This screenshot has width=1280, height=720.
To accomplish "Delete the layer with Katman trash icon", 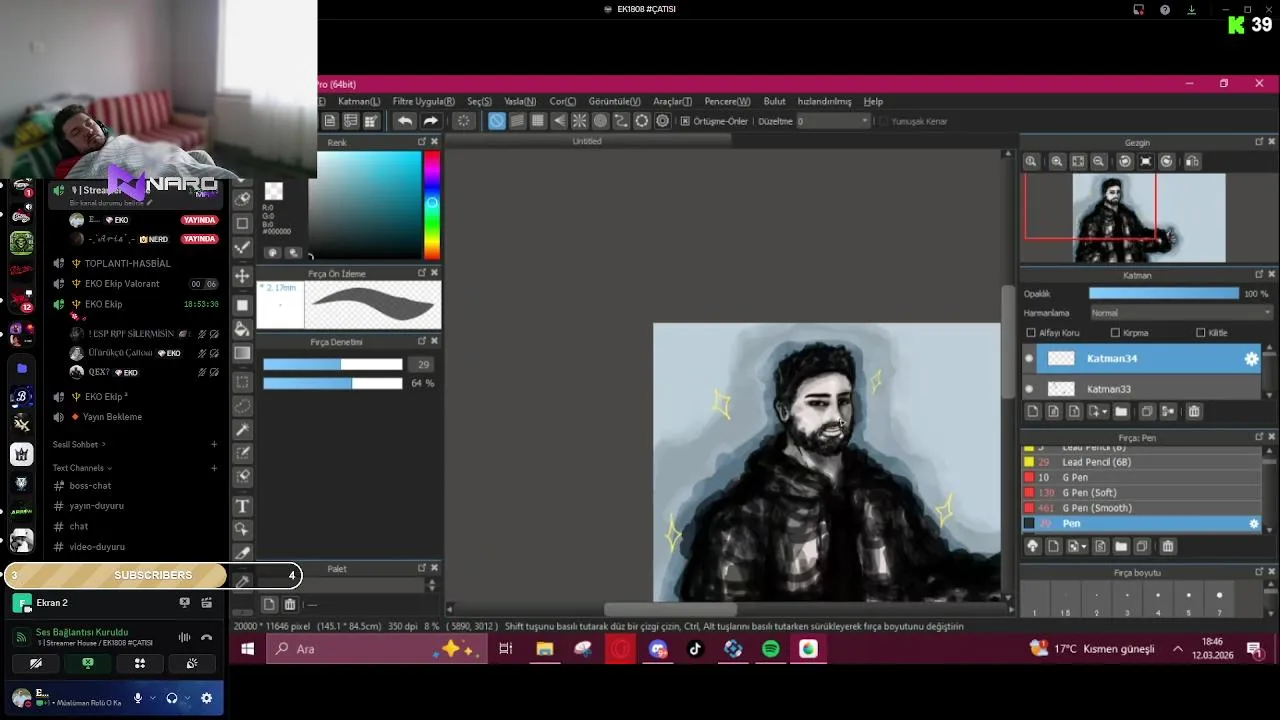I will (x=1194, y=411).
